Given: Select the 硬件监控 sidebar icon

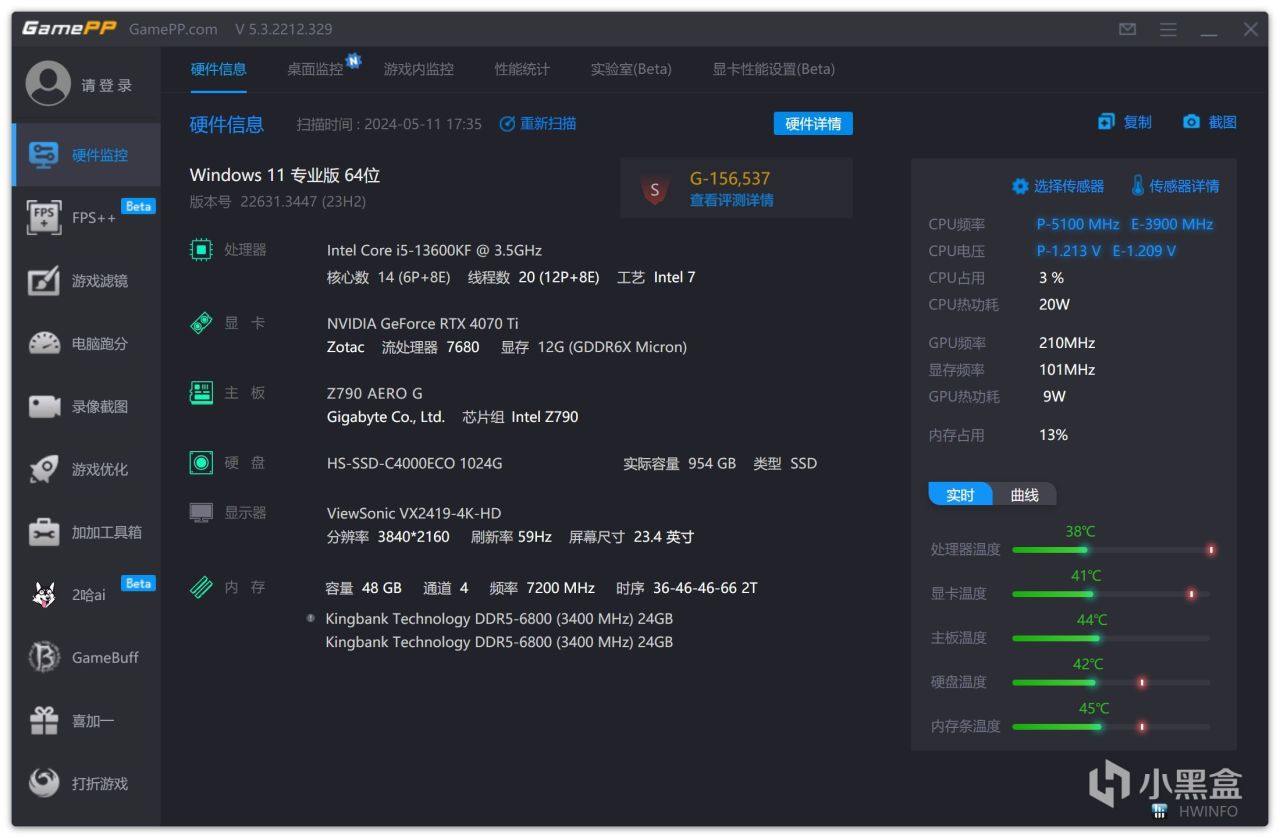Looking at the screenshot, I should pos(44,155).
